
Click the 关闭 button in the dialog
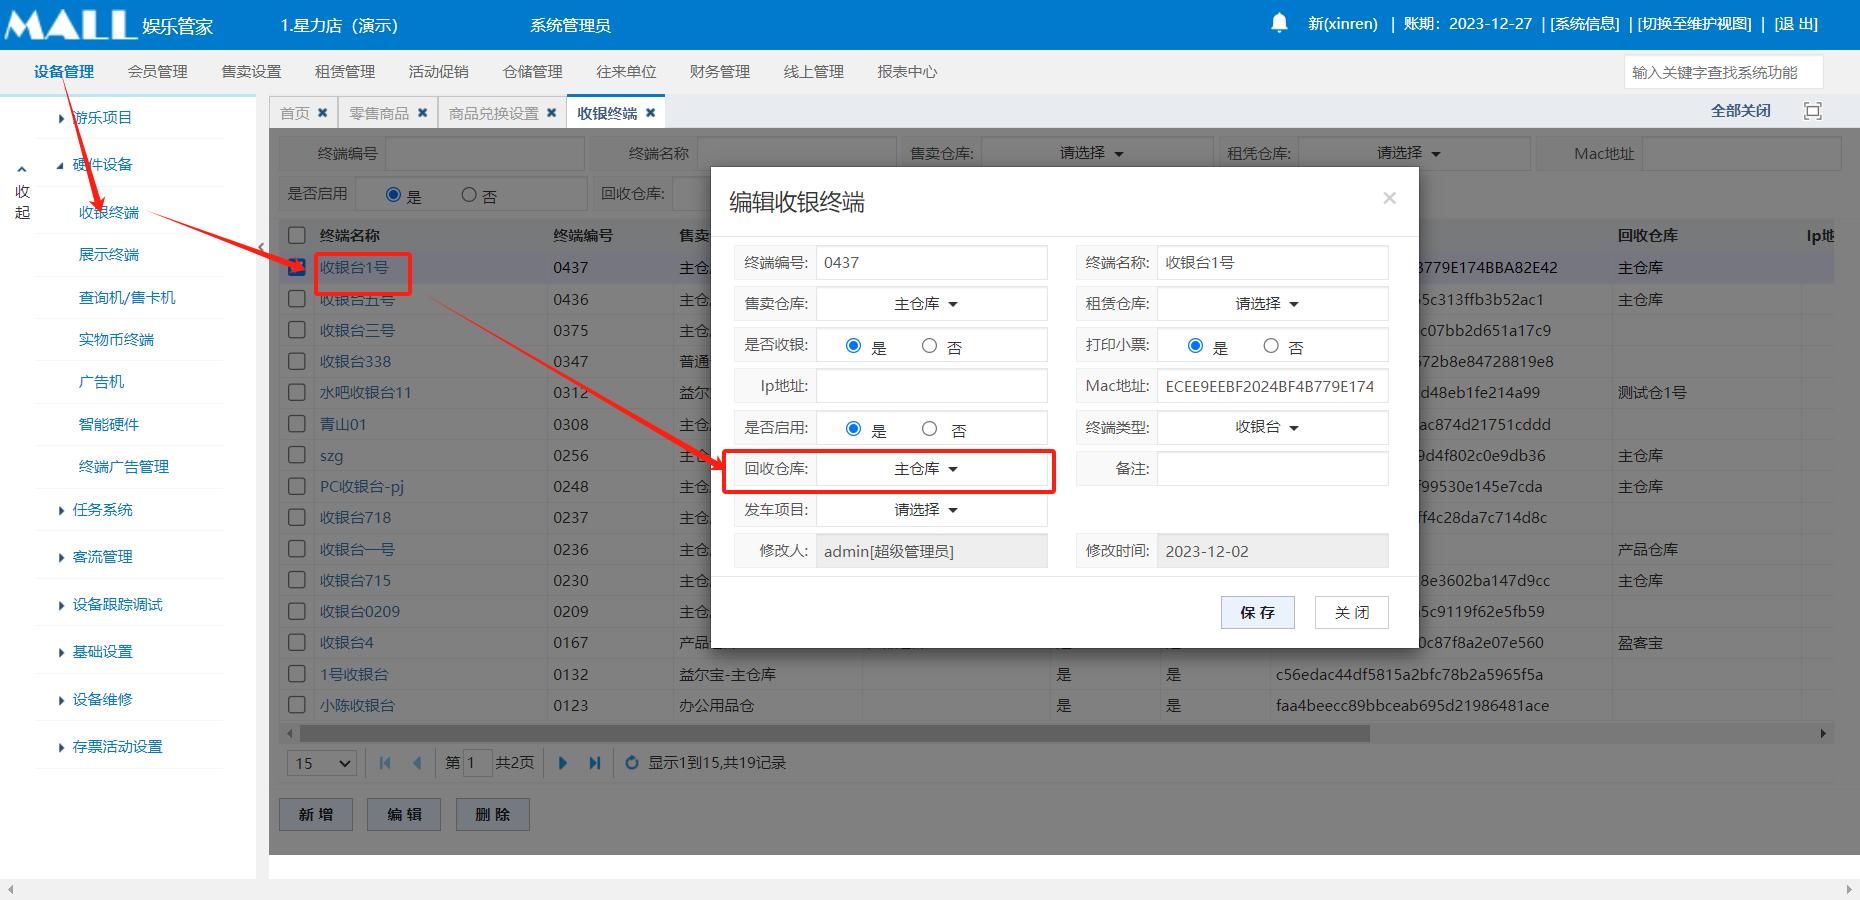pyautogui.click(x=1352, y=612)
